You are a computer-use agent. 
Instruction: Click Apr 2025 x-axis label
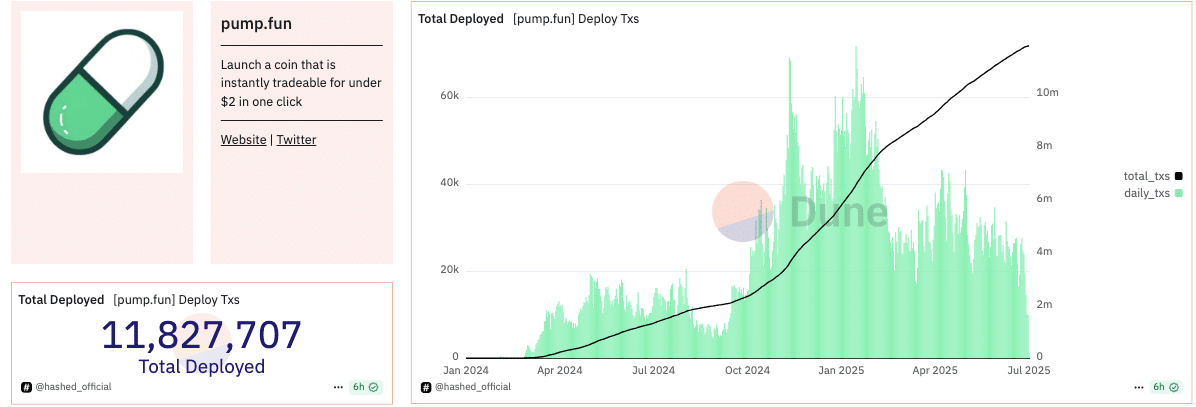pyautogui.click(x=934, y=371)
